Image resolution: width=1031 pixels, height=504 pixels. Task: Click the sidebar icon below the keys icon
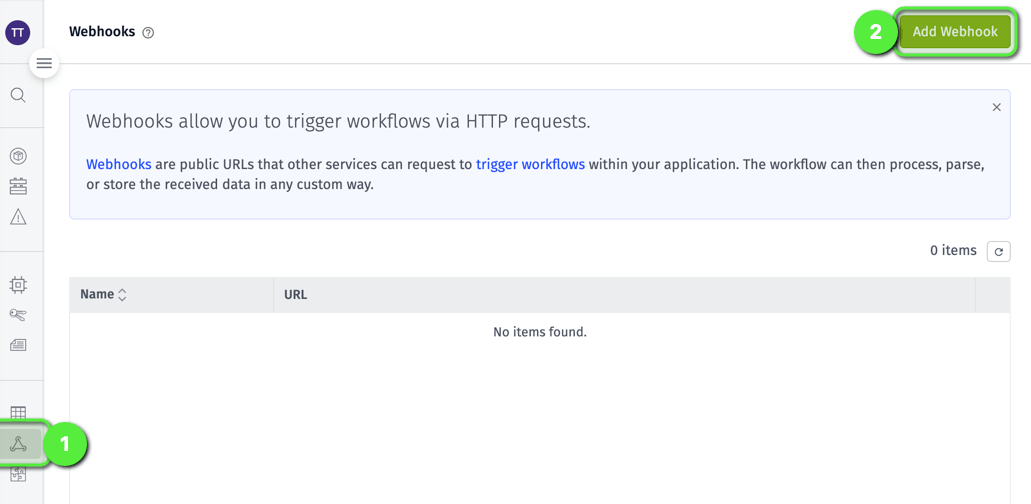[x=18, y=345]
